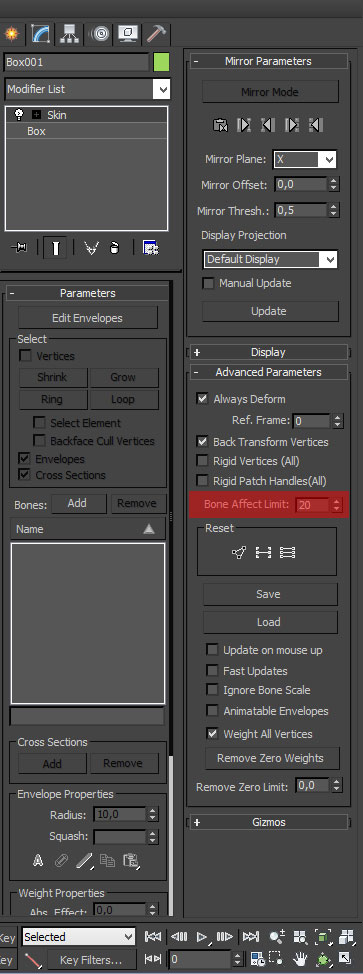Enable the Vertices checkbox
The height and width of the screenshot is (974, 363).
[25, 356]
